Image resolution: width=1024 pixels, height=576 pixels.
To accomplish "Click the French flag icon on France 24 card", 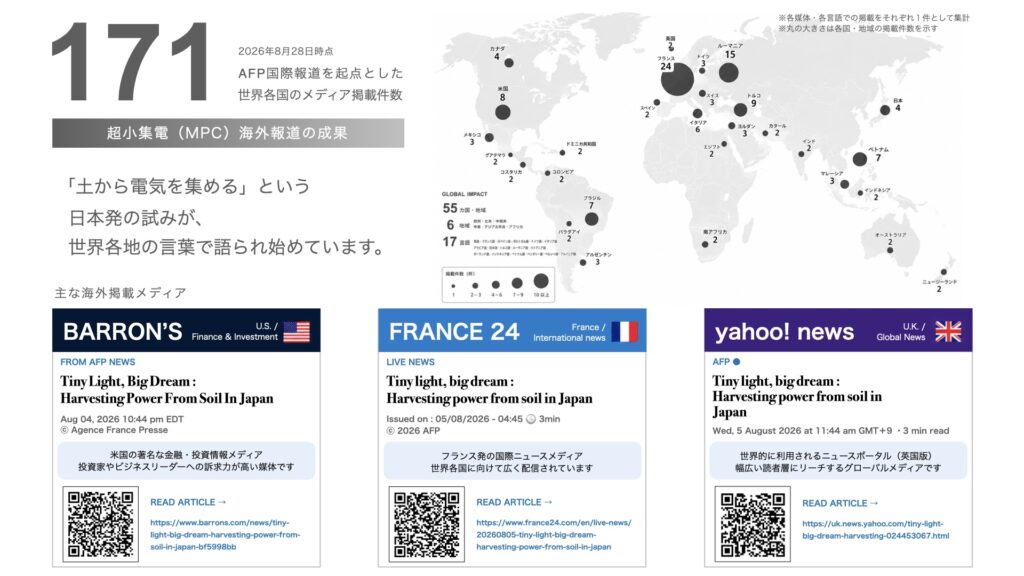I will (624, 332).
